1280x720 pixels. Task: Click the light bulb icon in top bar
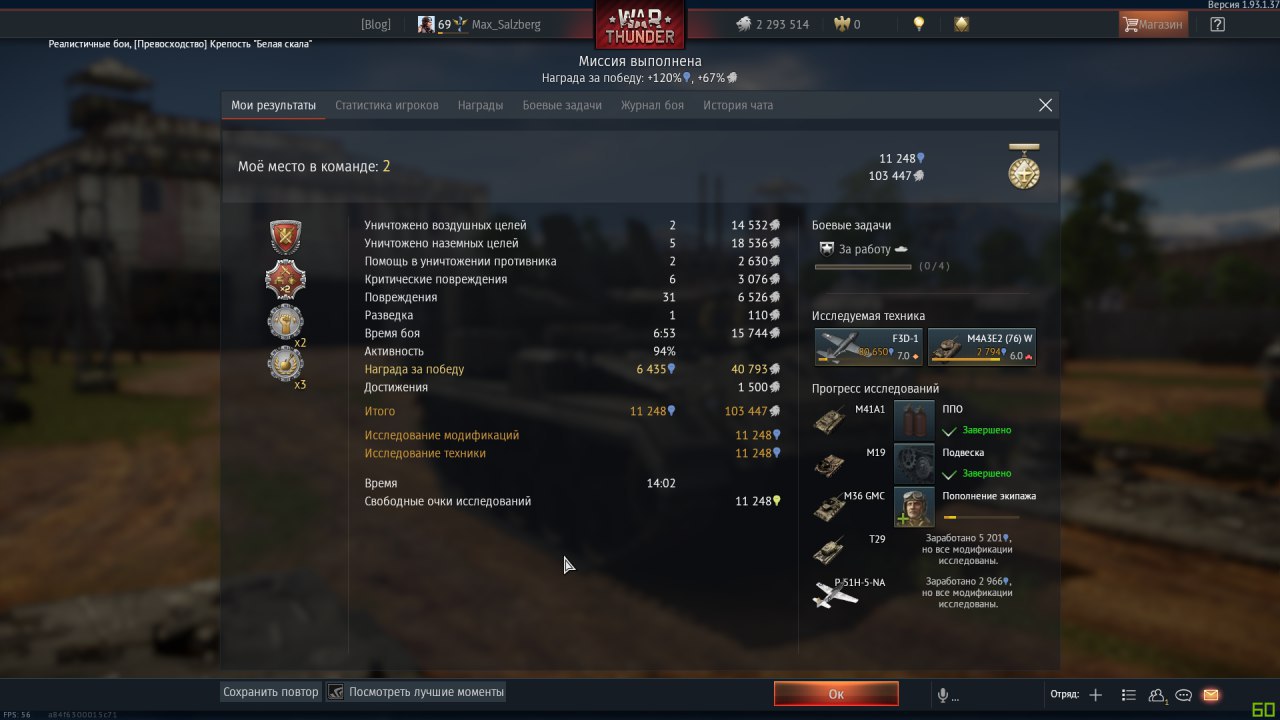click(x=919, y=24)
